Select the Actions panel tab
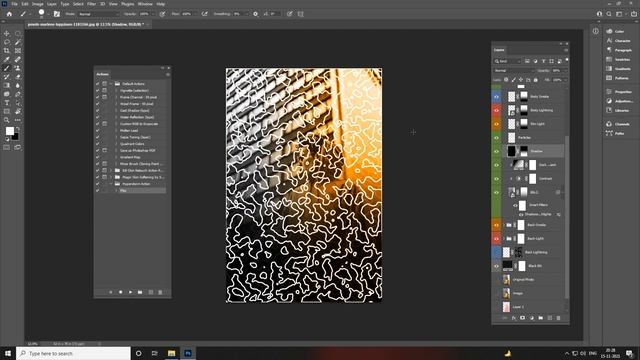The image size is (640, 360). coord(102,74)
